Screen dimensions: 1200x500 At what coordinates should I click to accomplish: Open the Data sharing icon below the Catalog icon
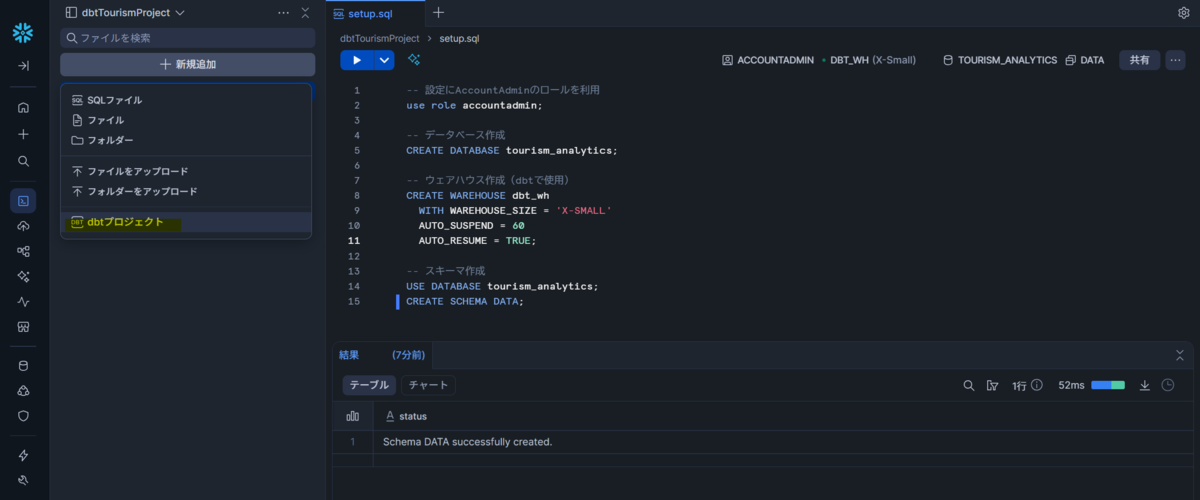click(x=23, y=390)
